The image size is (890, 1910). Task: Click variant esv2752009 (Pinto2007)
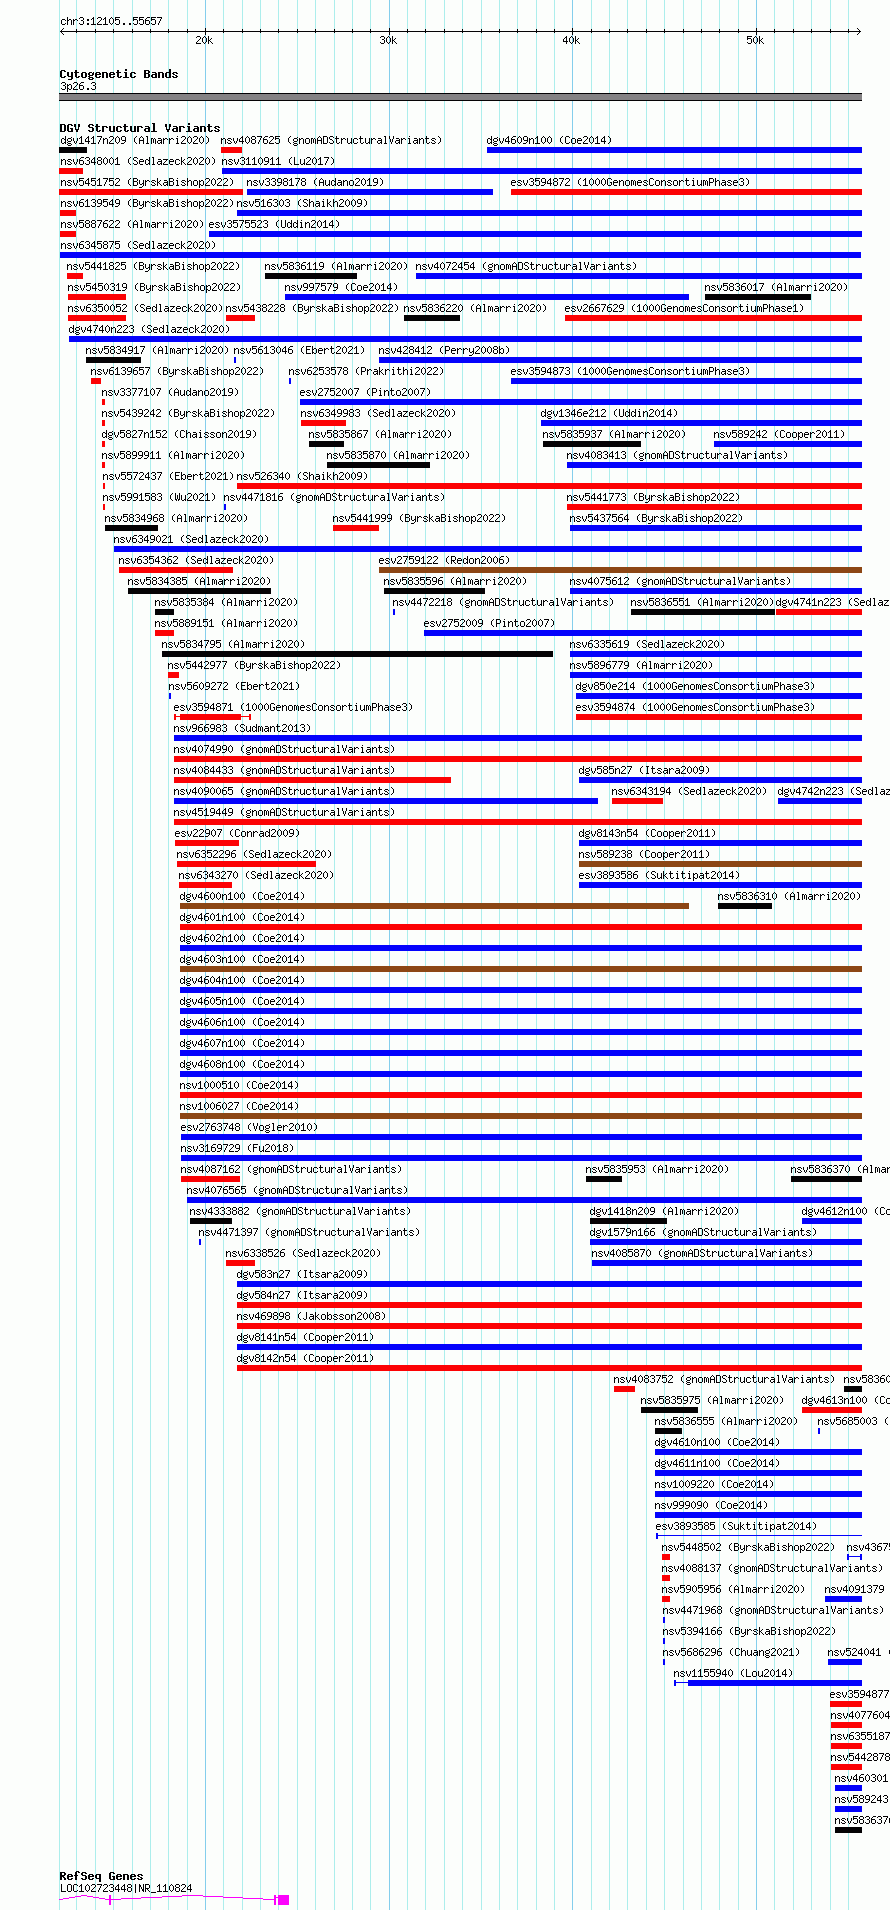click(489, 623)
